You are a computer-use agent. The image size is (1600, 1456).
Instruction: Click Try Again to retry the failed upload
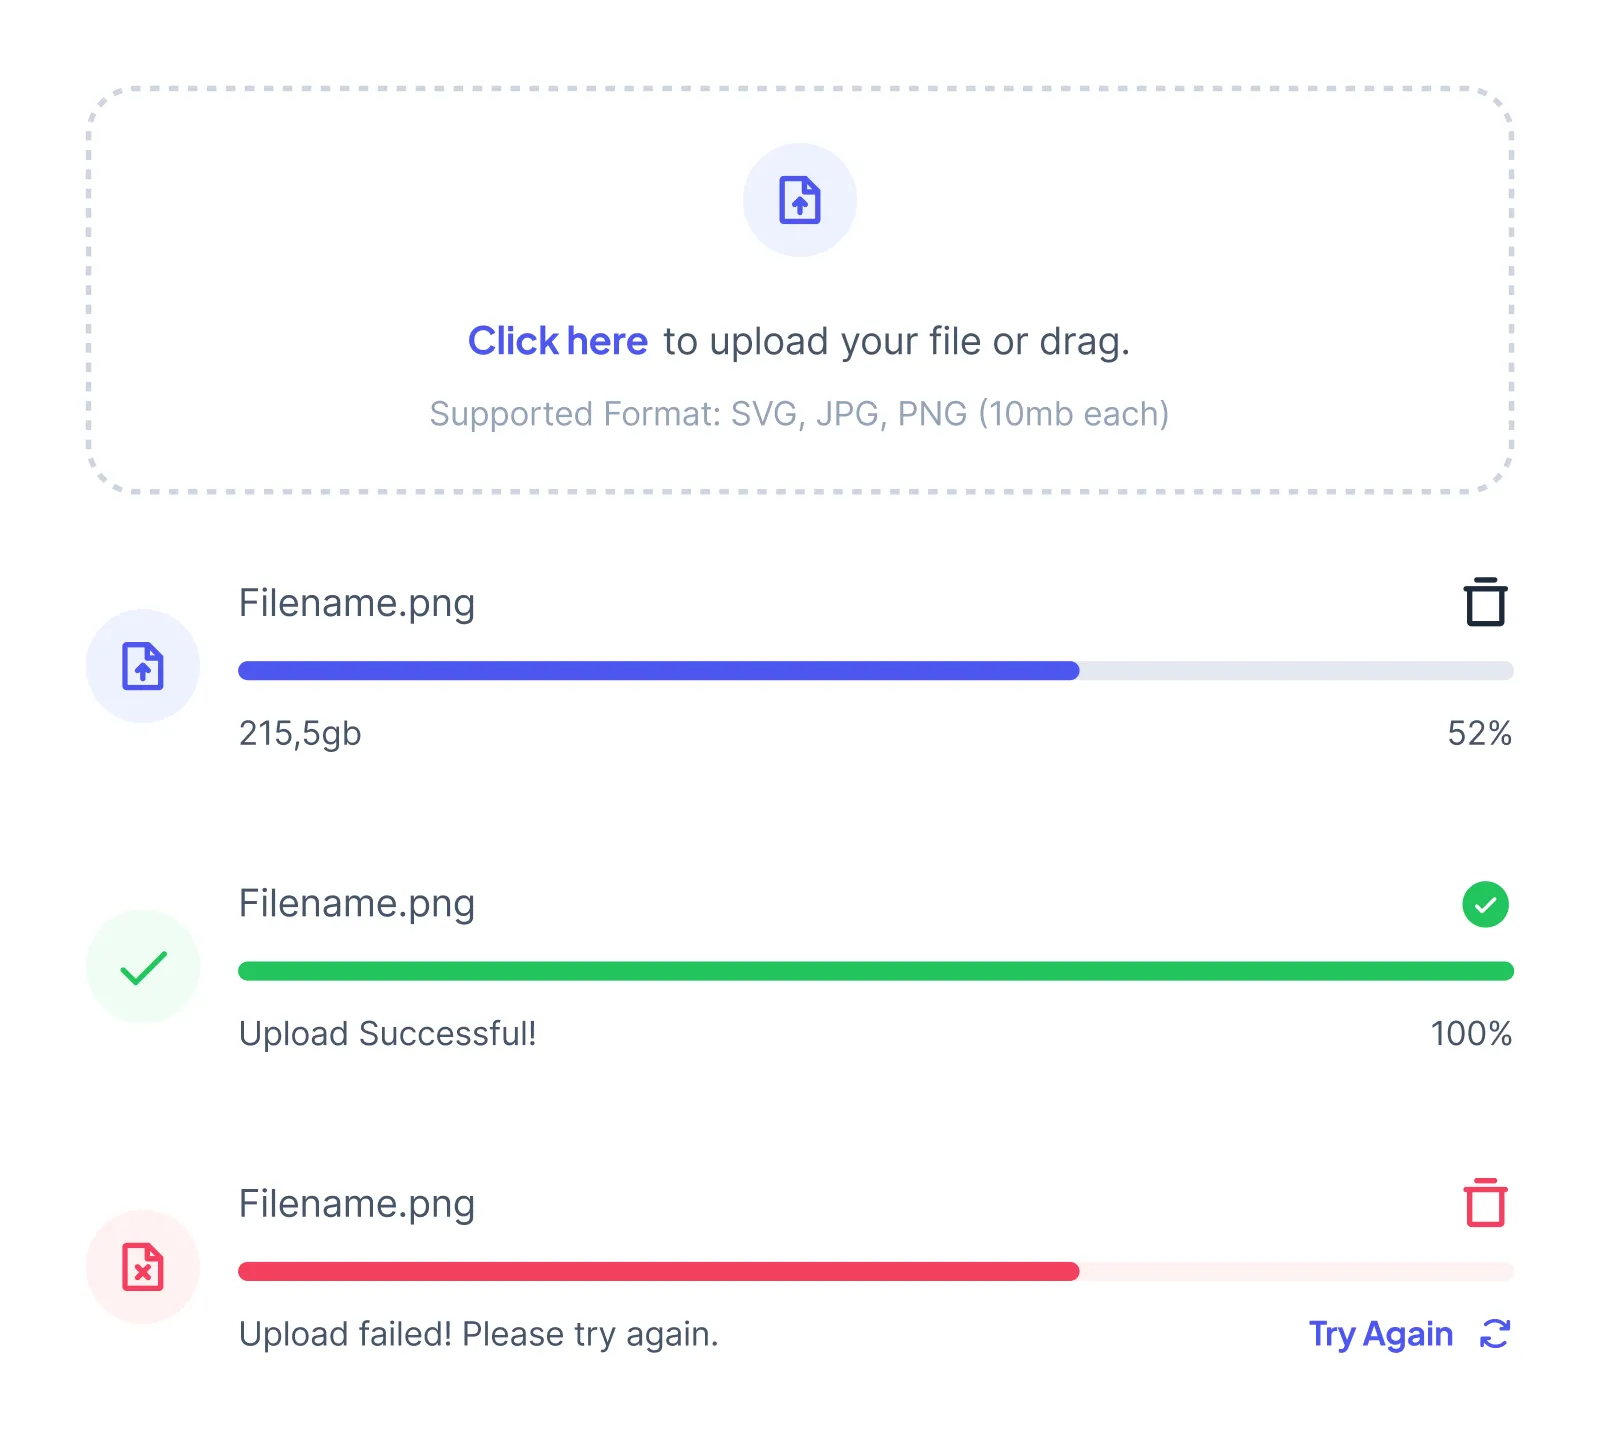coord(1380,1334)
